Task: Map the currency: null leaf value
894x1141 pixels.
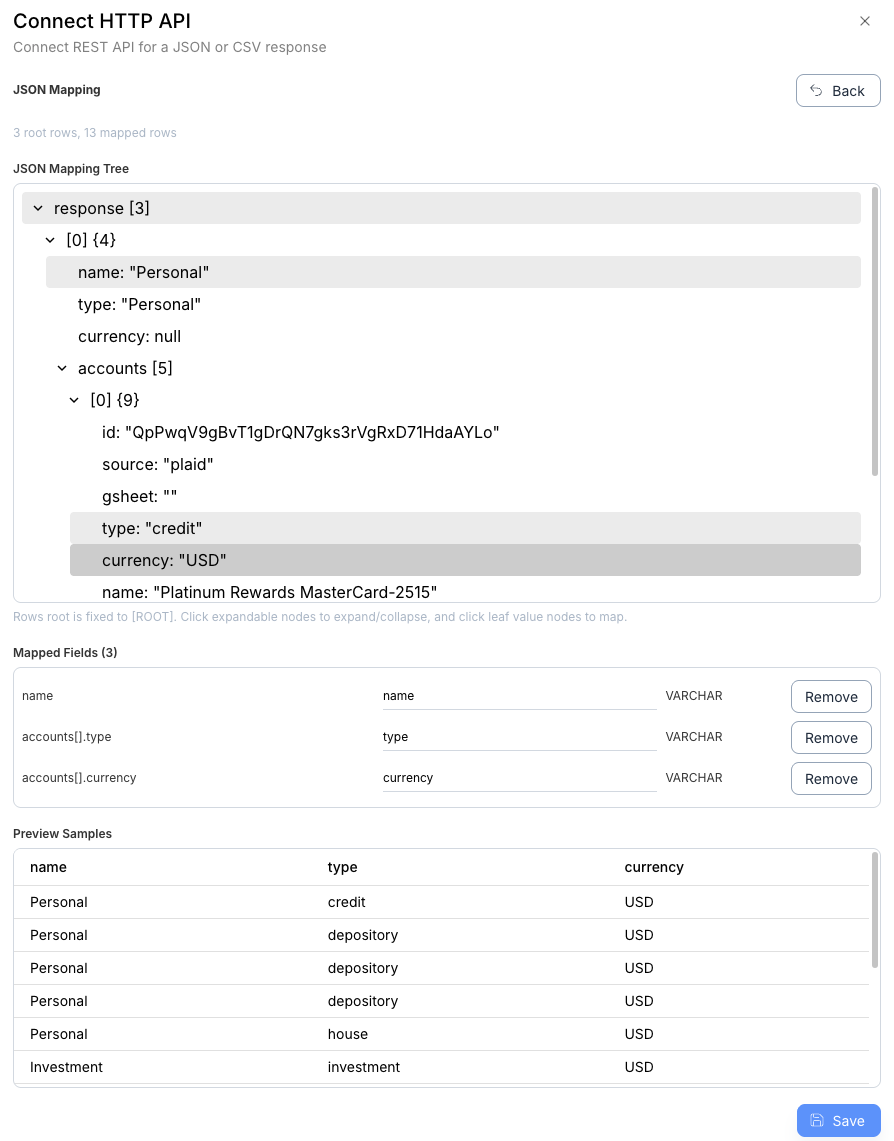Action: tap(129, 336)
